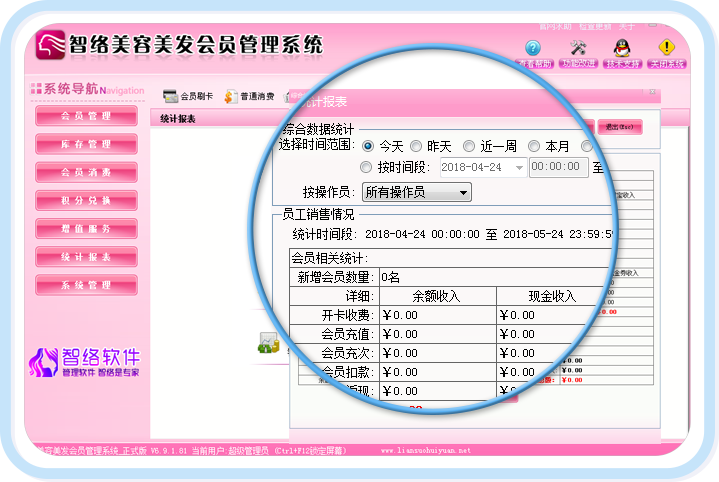The width and height of the screenshot is (719, 482).
Task: Go to 会员消费 in the sidebar
Action: [86, 172]
